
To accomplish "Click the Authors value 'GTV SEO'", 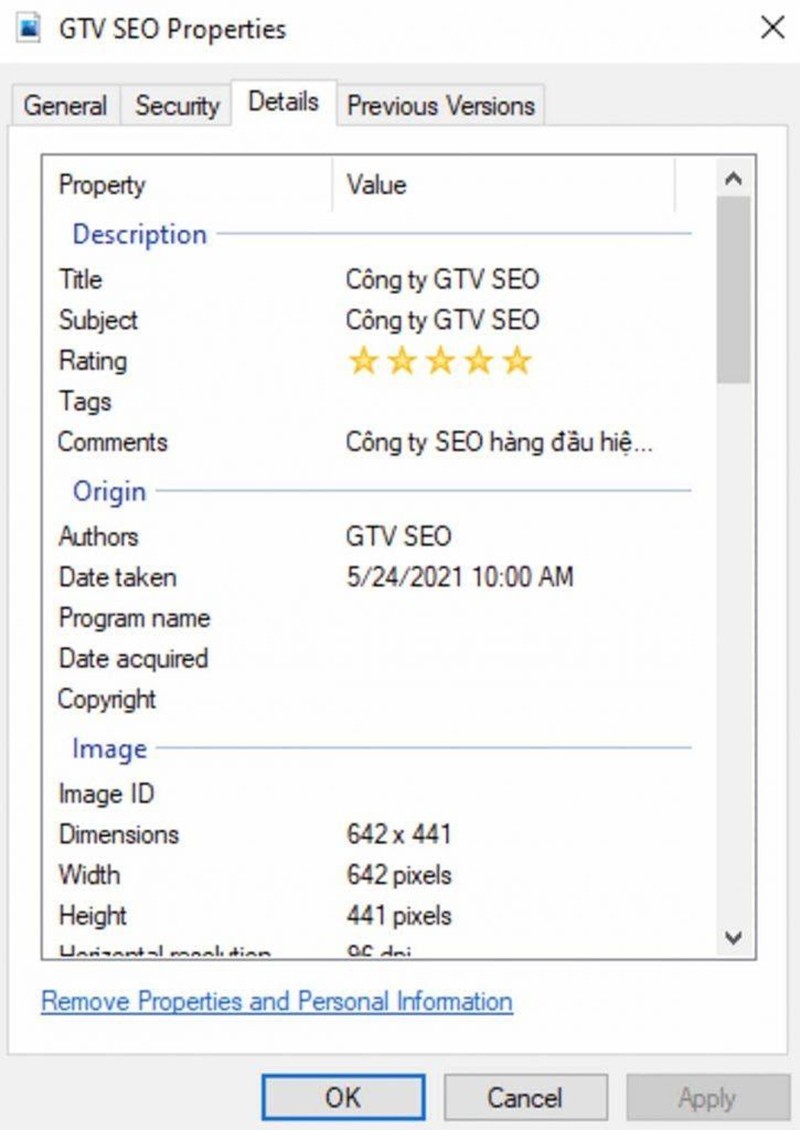I will click(399, 536).
